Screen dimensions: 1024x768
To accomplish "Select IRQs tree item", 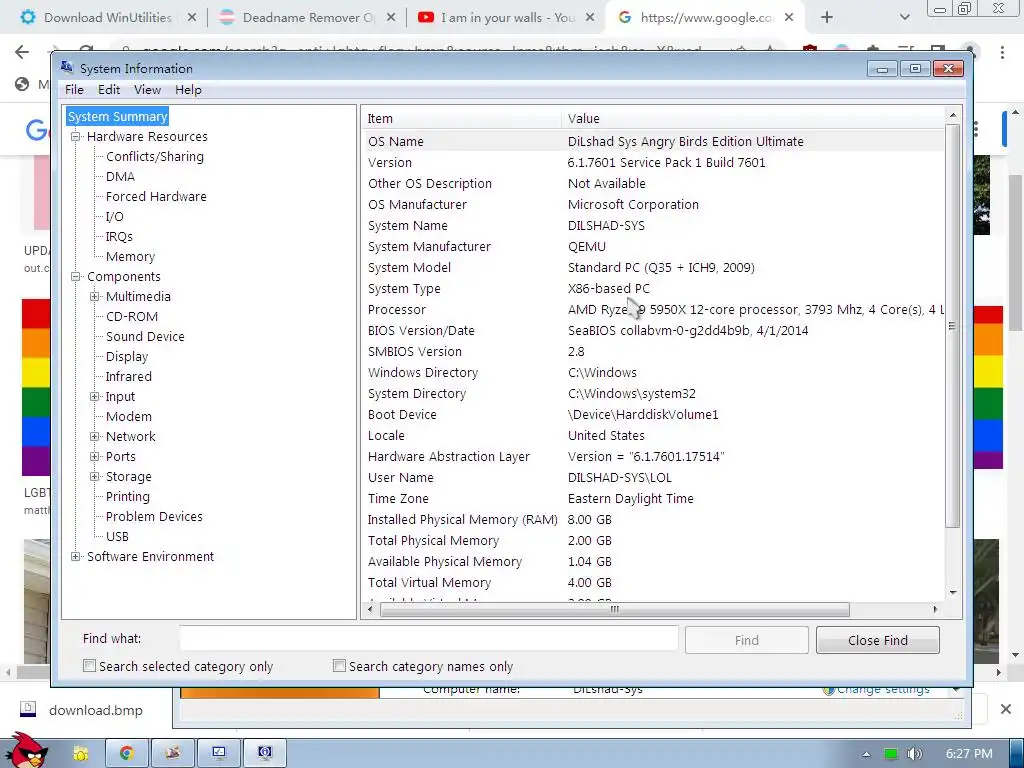I will tap(119, 236).
